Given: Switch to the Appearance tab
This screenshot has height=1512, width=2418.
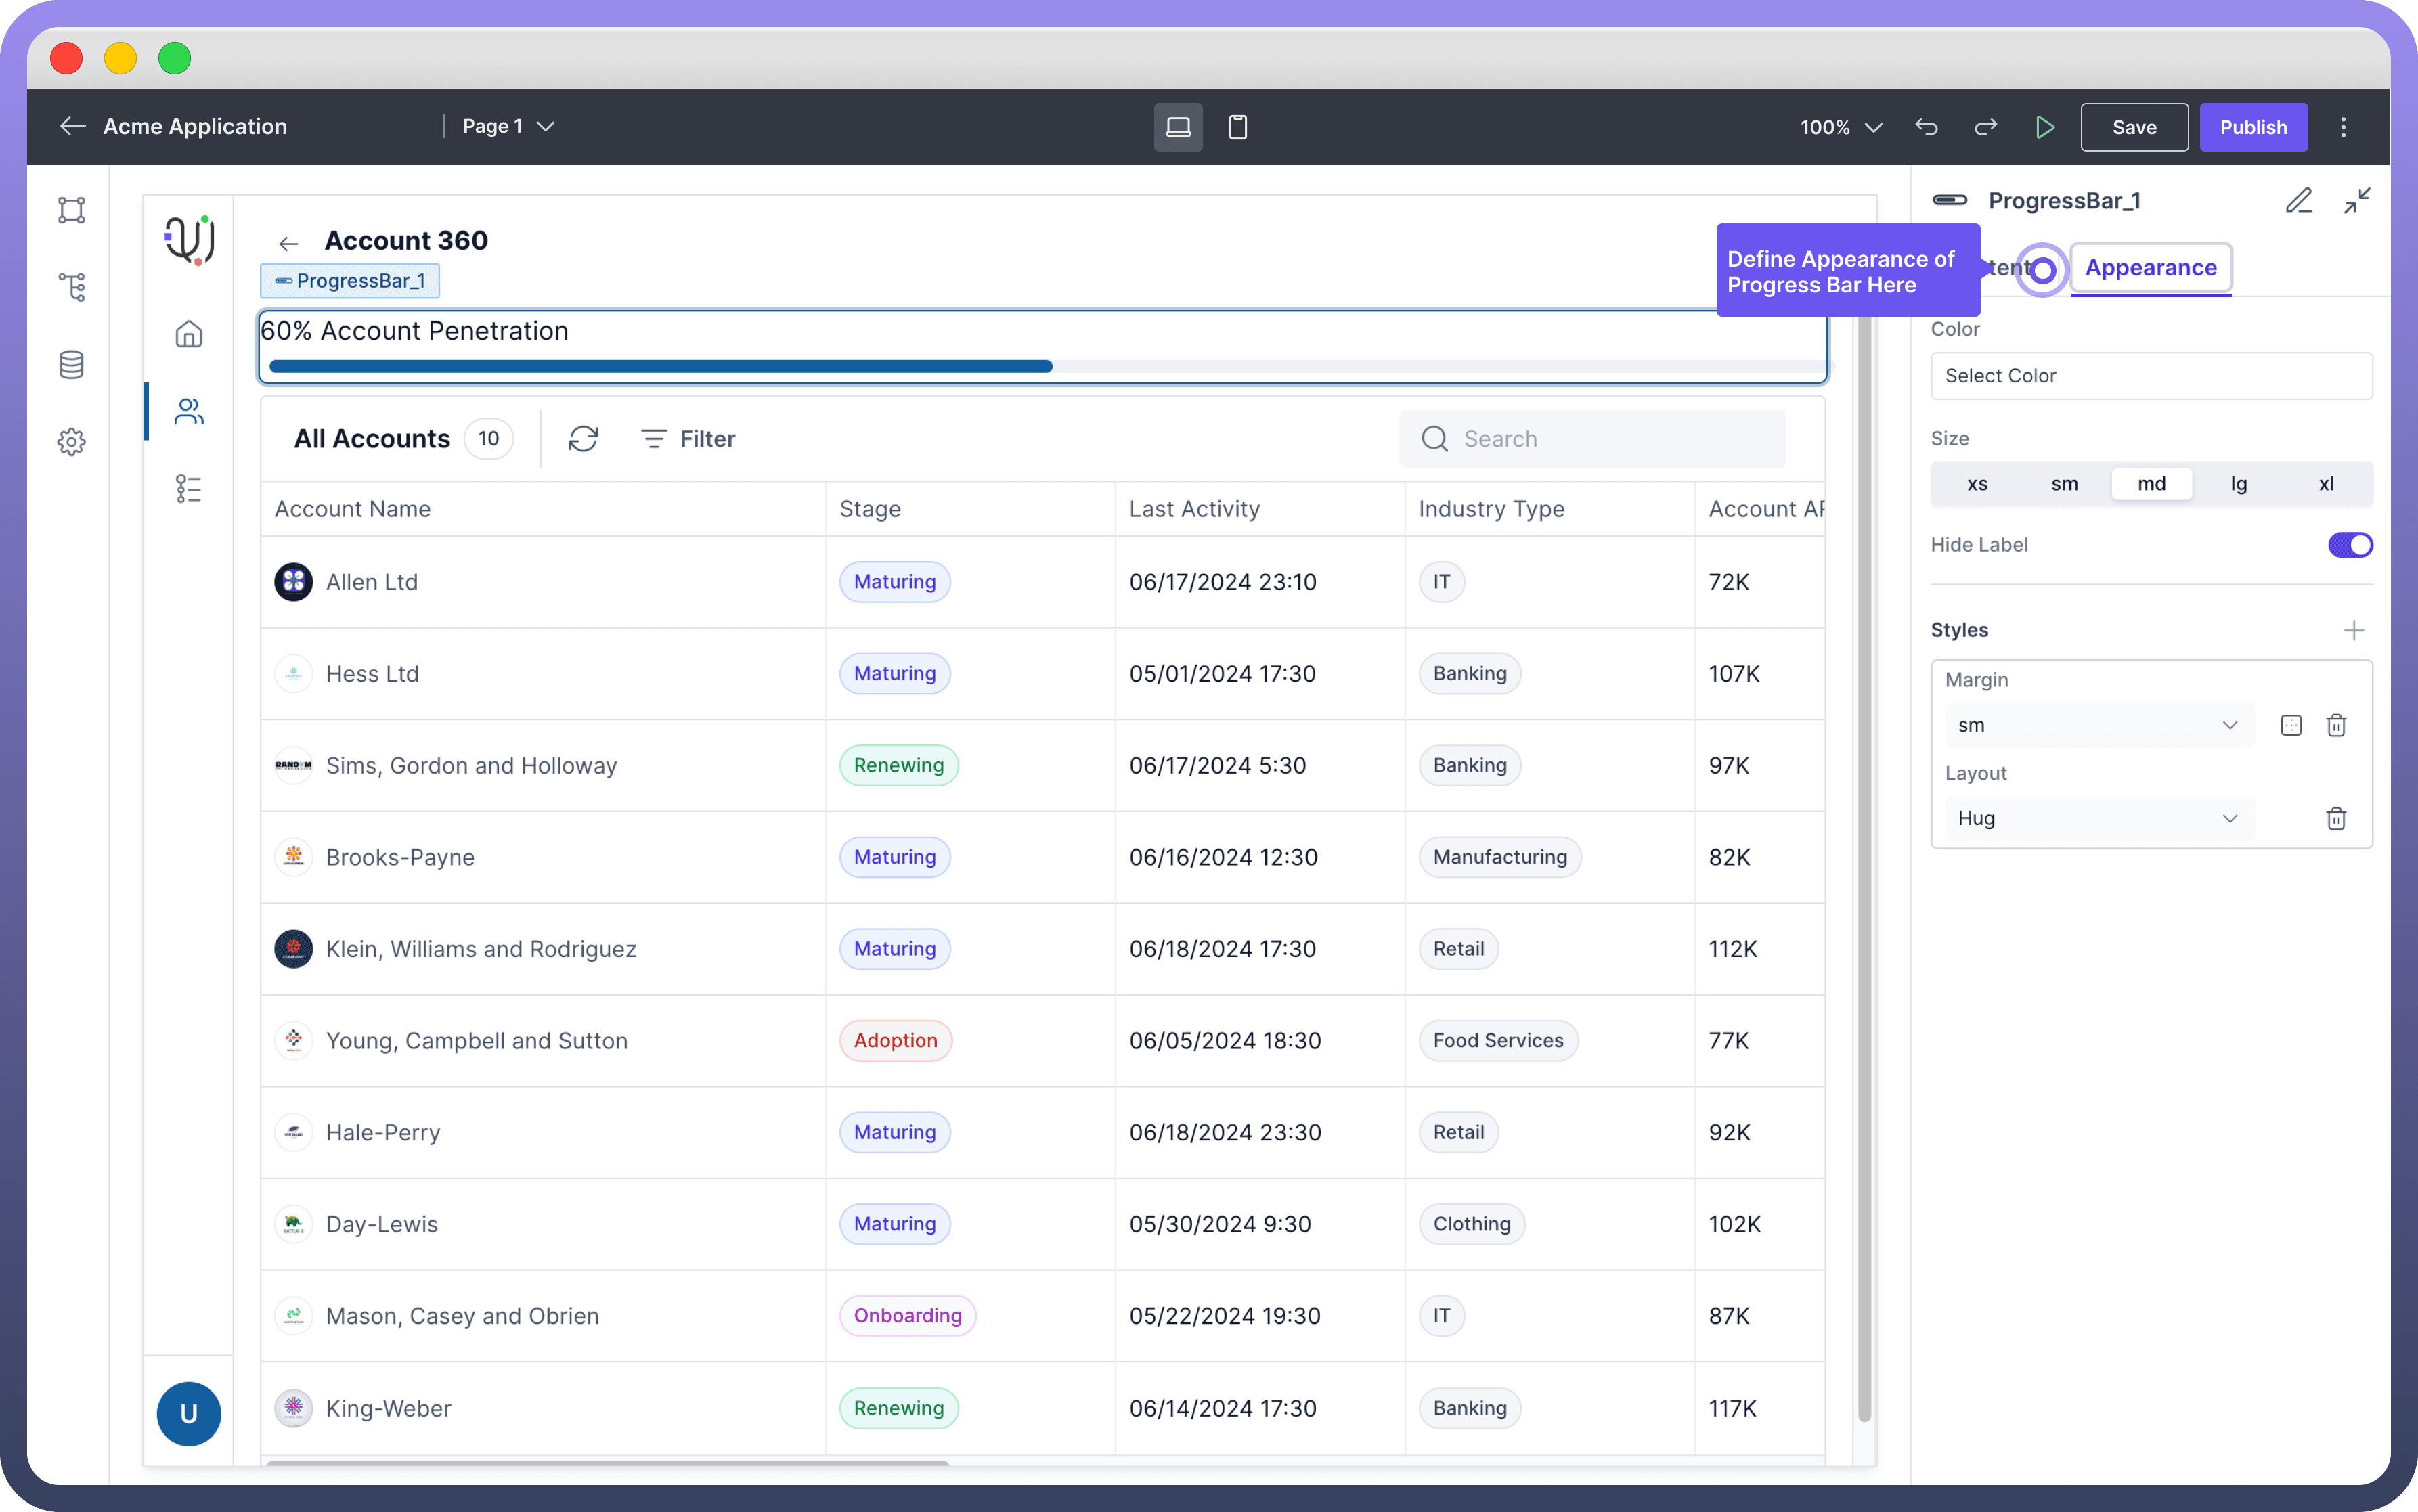Looking at the screenshot, I should 2150,268.
